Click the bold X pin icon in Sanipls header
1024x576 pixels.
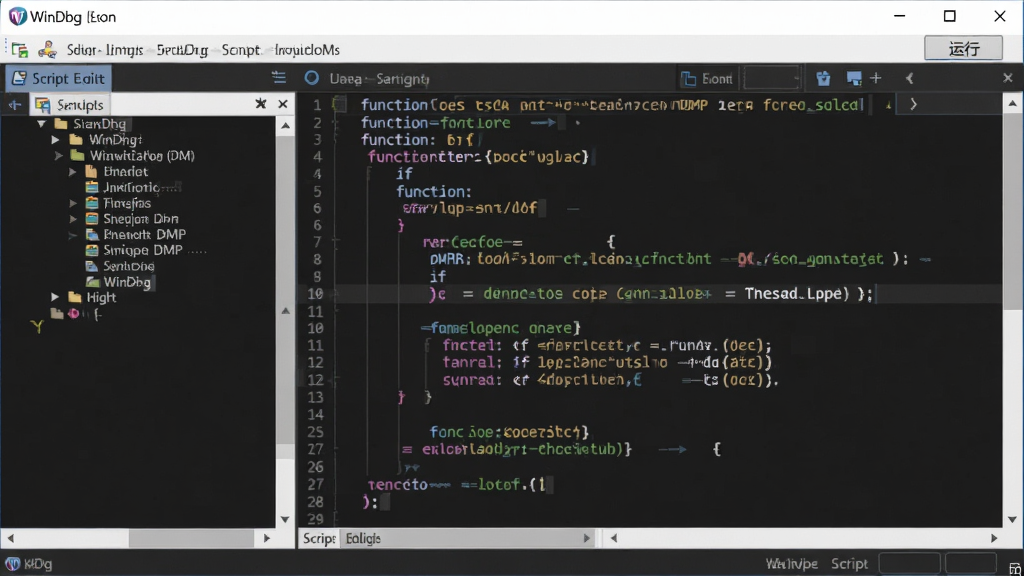(x=261, y=103)
